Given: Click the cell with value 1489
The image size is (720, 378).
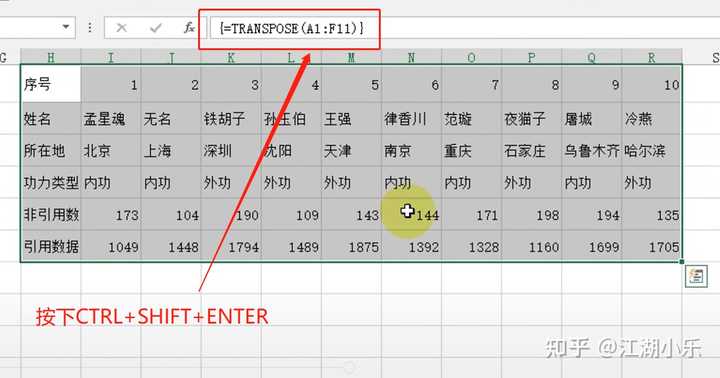Looking at the screenshot, I should [x=291, y=246].
